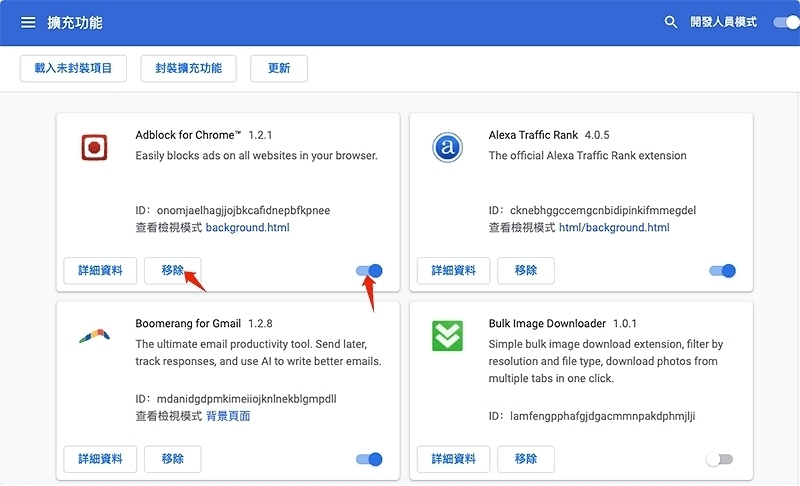
Task: Disable the Adblock for Chrome extension
Action: pyautogui.click(x=369, y=271)
